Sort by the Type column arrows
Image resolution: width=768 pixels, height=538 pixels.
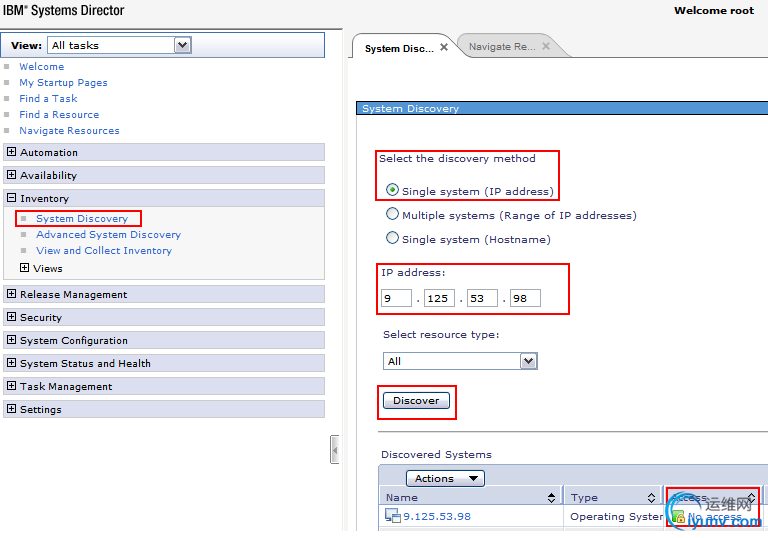click(x=651, y=498)
